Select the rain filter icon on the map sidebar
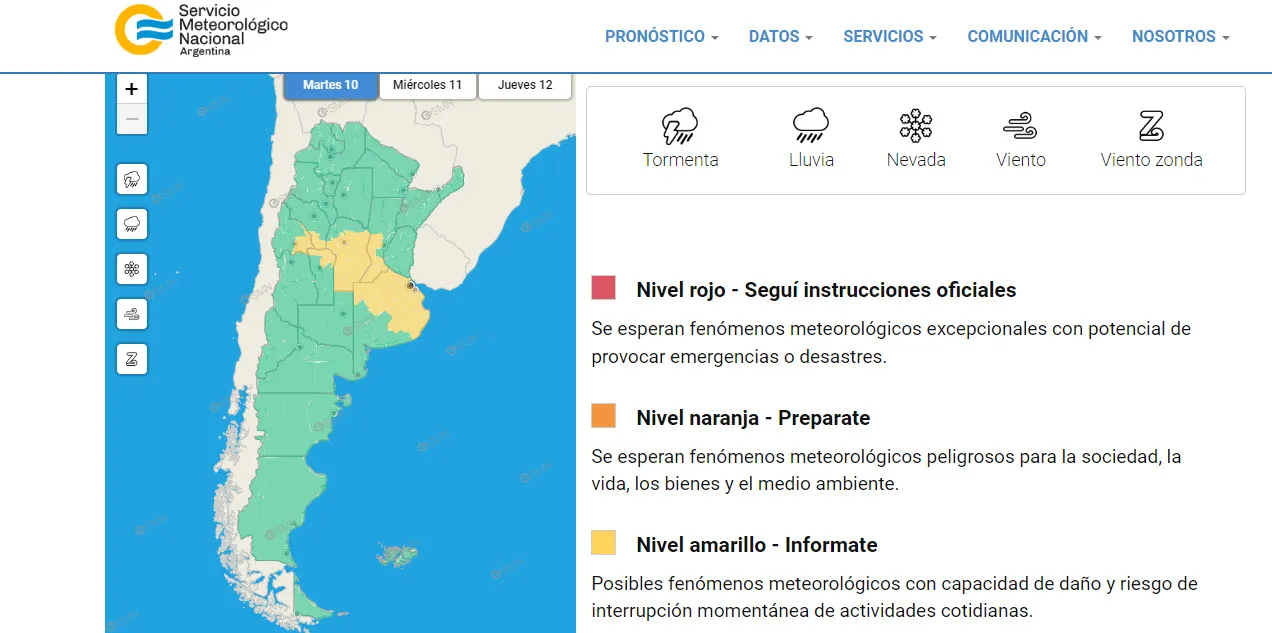The height and width of the screenshot is (633, 1272). 131,224
